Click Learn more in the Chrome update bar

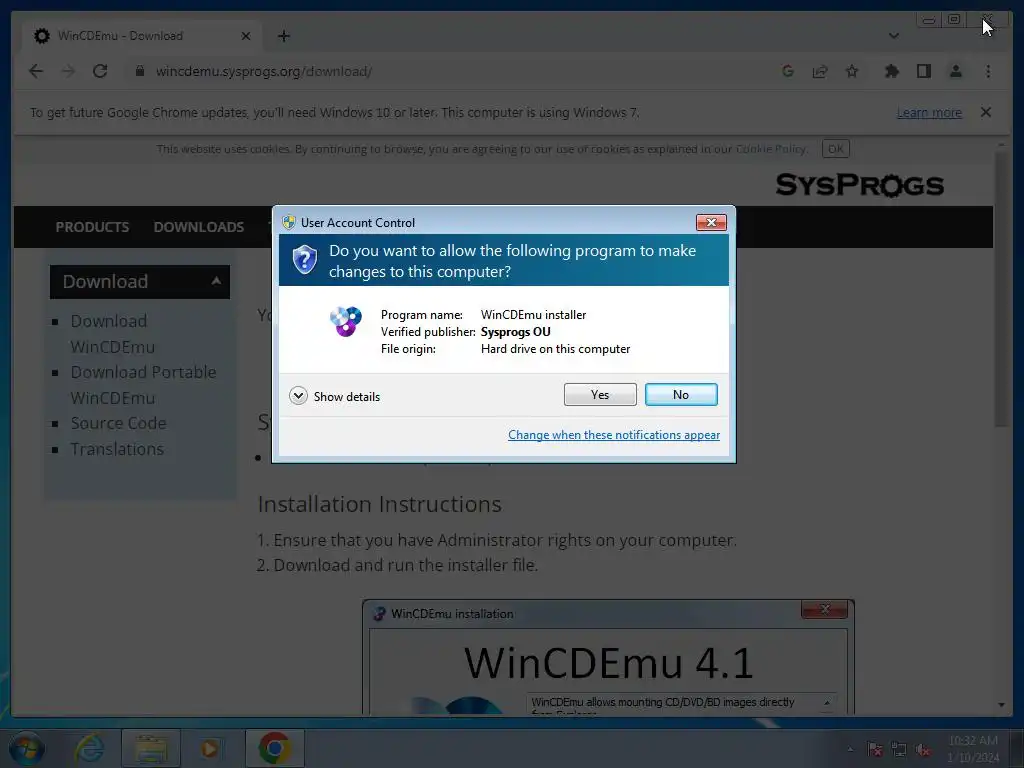pos(929,113)
